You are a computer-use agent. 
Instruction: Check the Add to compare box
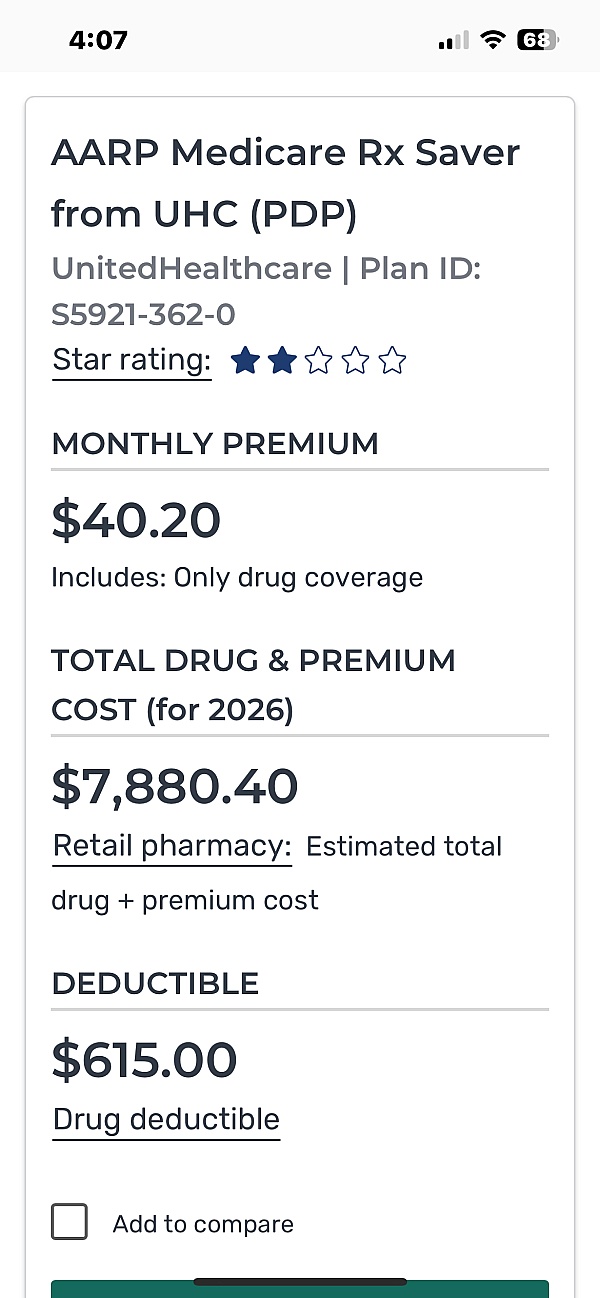click(x=69, y=1222)
